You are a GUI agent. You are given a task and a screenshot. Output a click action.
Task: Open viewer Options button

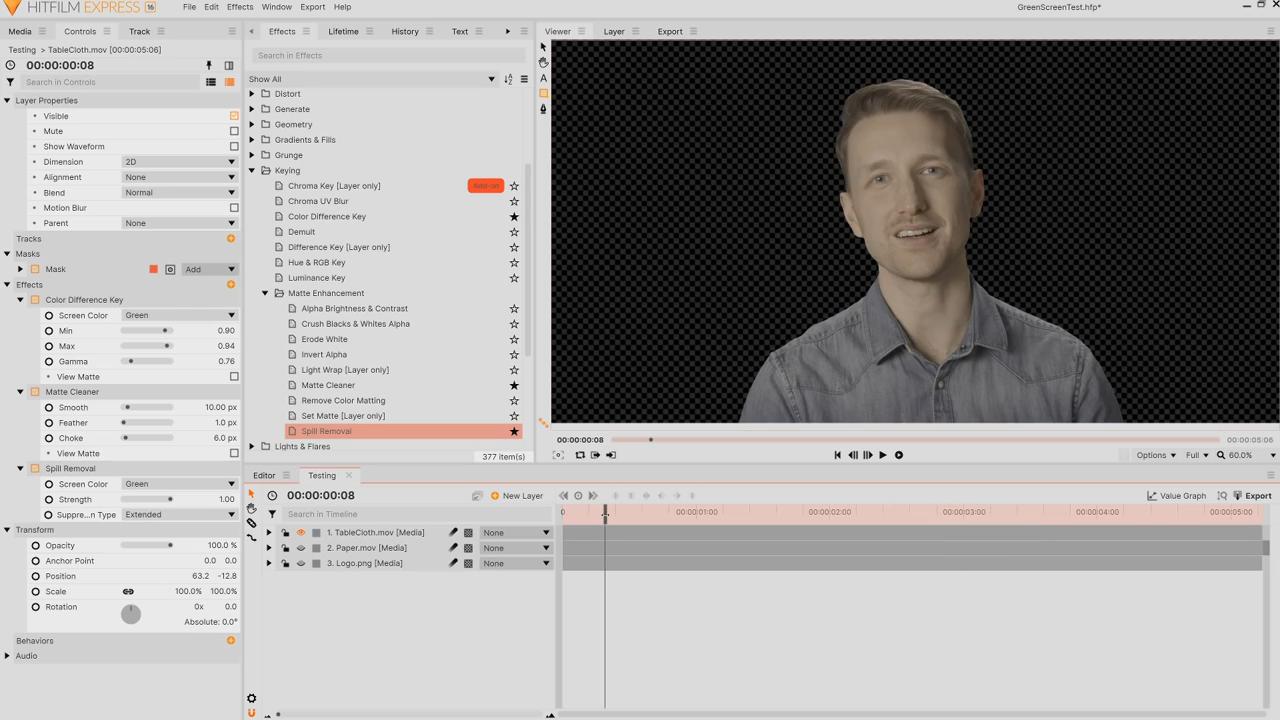coord(1156,455)
